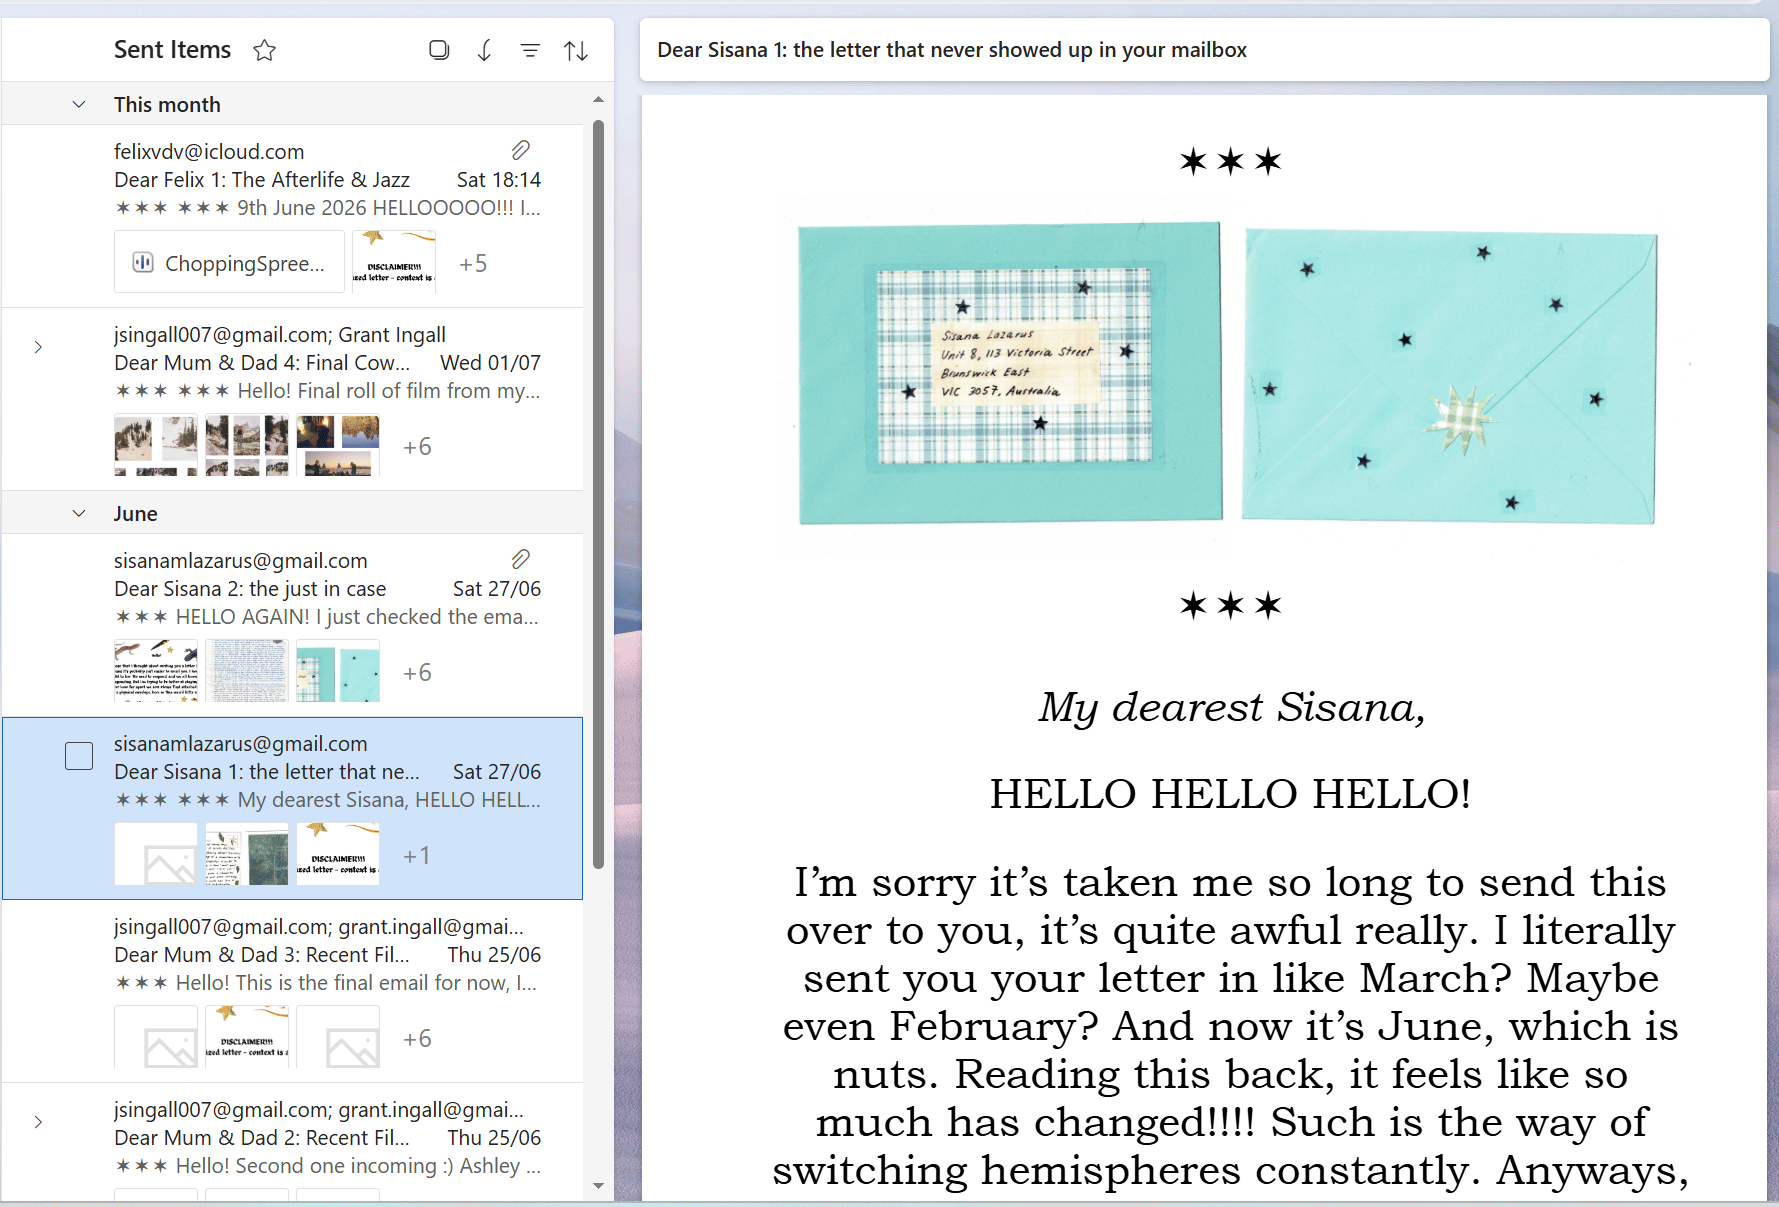Image resolution: width=1779 pixels, height=1207 pixels.
Task: Open Dear Mum & Dad 4: Final Cow email
Action: 292,399
